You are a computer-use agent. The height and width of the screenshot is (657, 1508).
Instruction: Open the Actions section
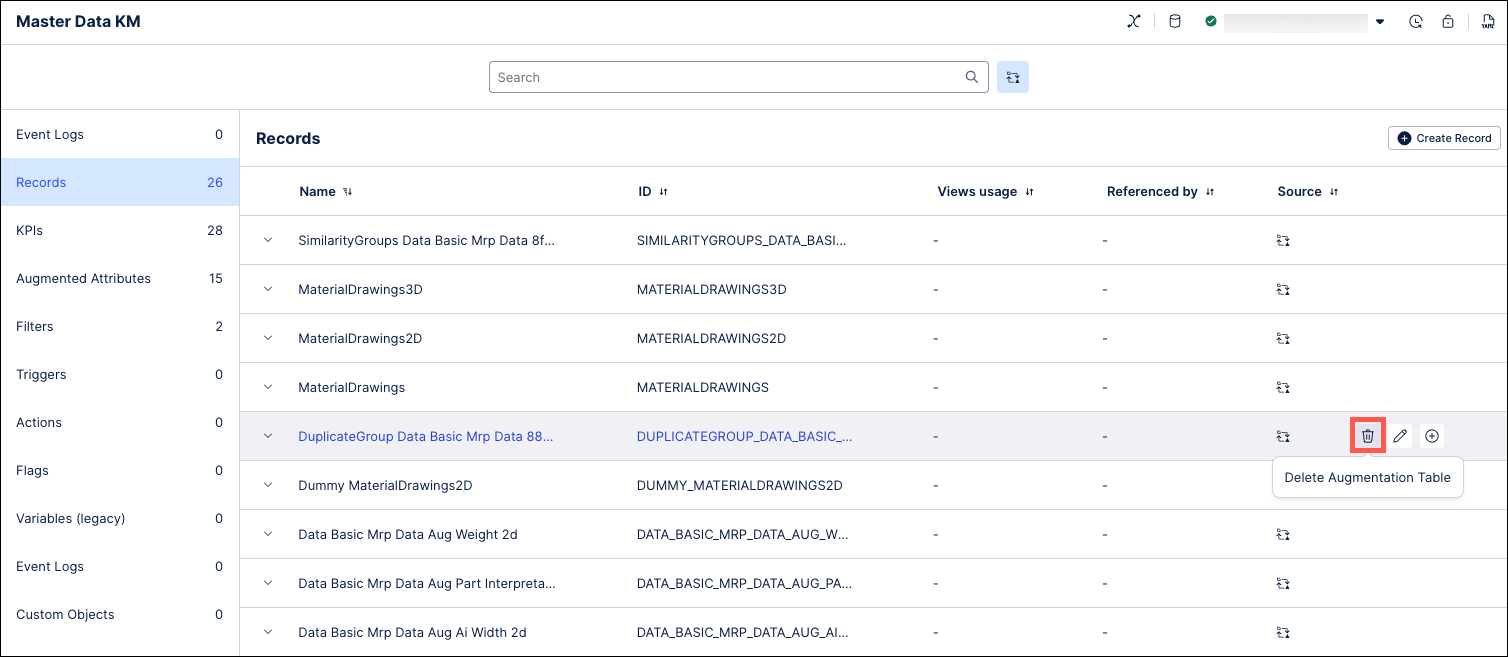(x=120, y=422)
